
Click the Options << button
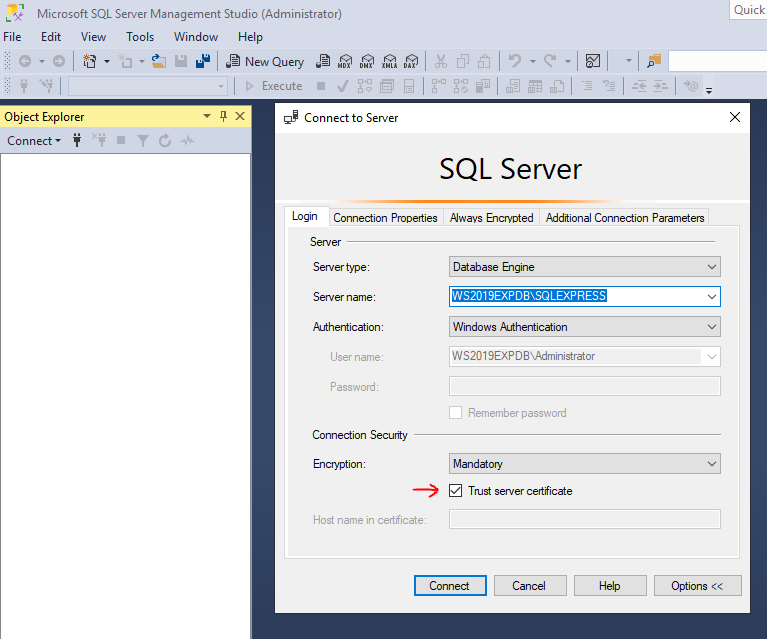click(697, 586)
